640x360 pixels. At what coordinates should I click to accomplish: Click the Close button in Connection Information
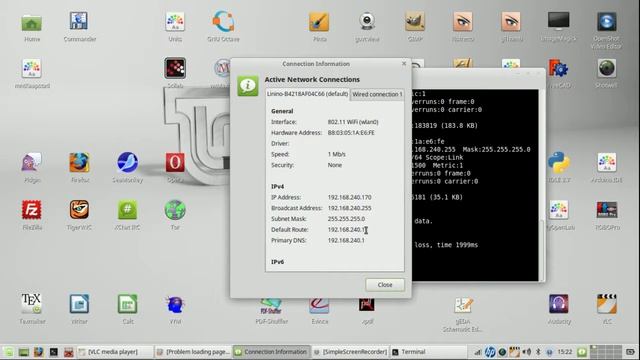pos(385,285)
